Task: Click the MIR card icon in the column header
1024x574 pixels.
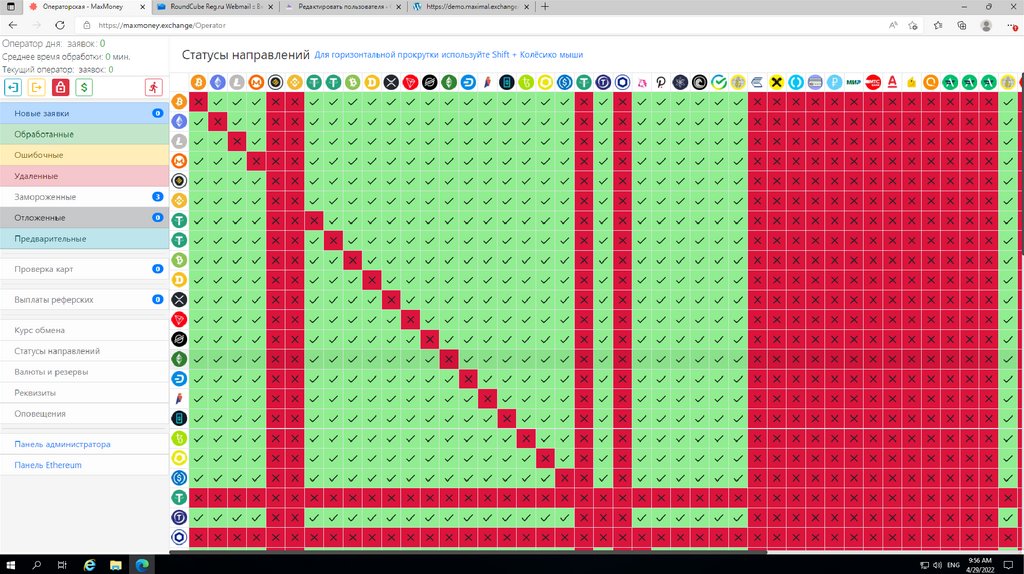Action: click(x=854, y=82)
